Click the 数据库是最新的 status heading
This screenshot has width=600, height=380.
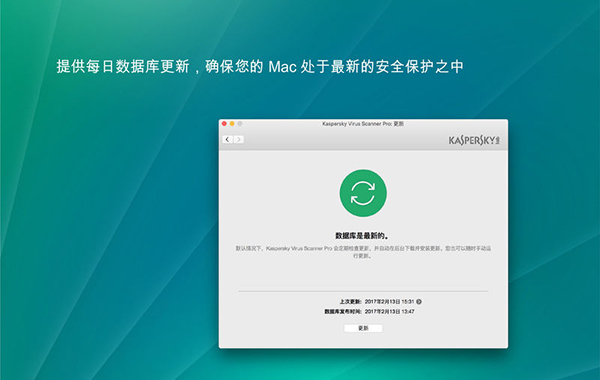click(362, 236)
